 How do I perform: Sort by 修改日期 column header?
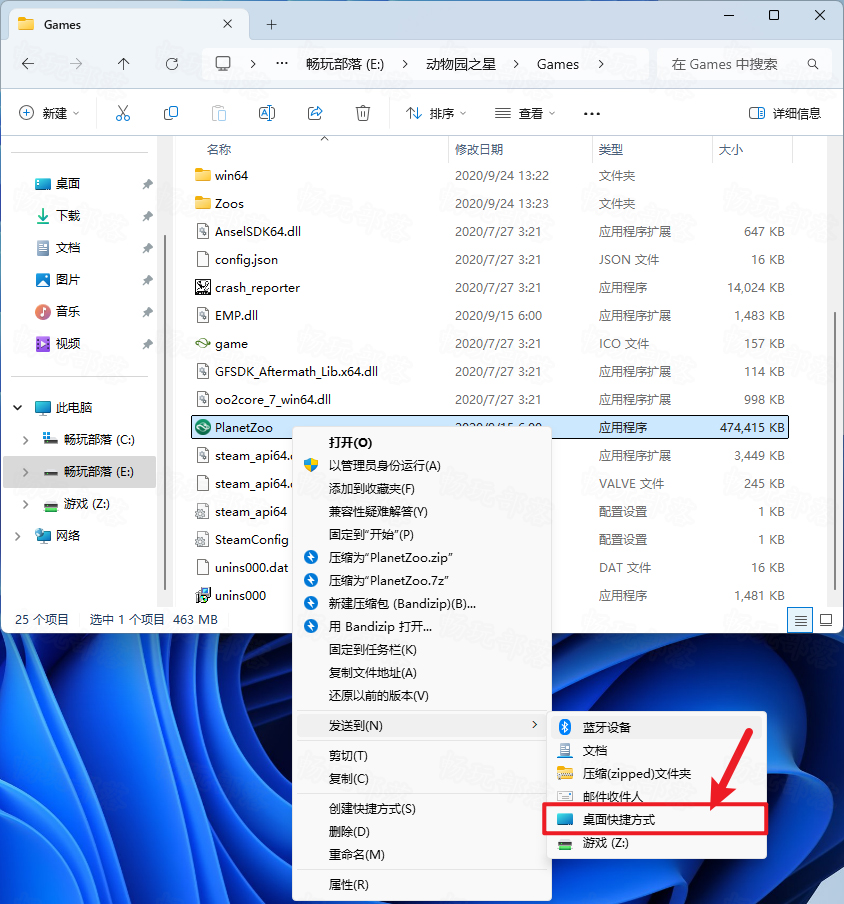coord(520,150)
